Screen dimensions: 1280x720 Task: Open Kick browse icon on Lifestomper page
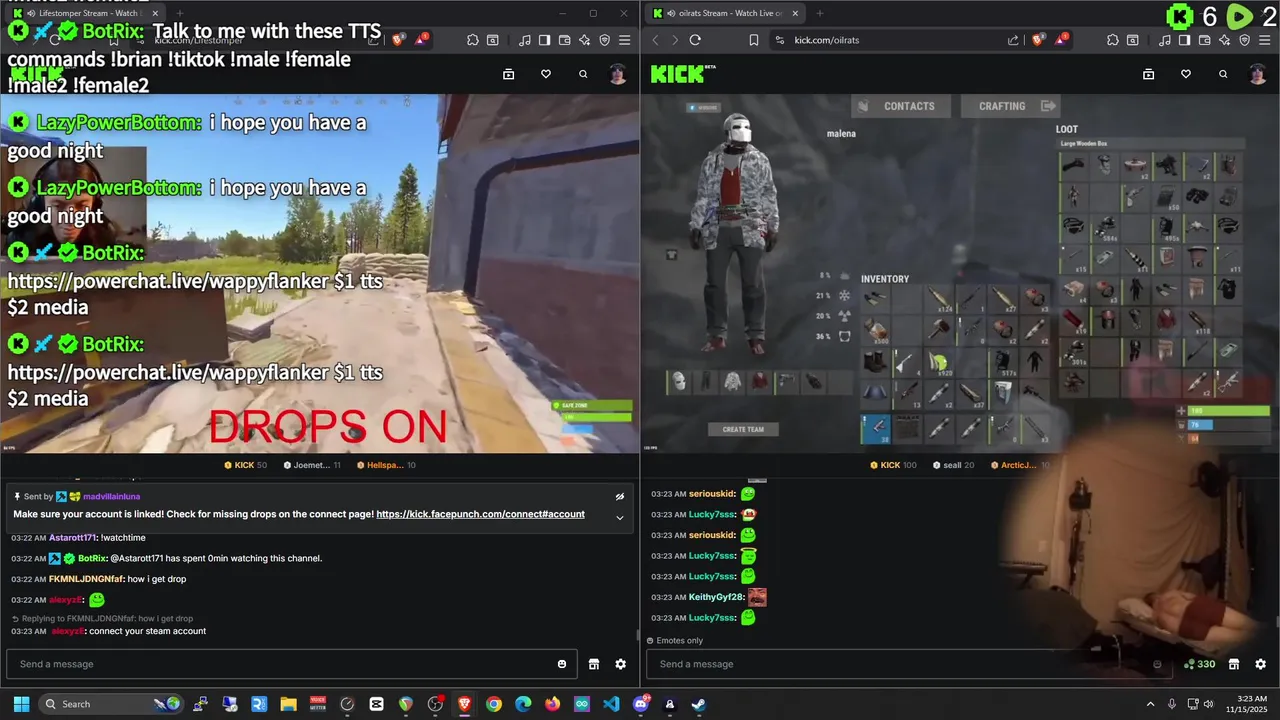pos(508,74)
